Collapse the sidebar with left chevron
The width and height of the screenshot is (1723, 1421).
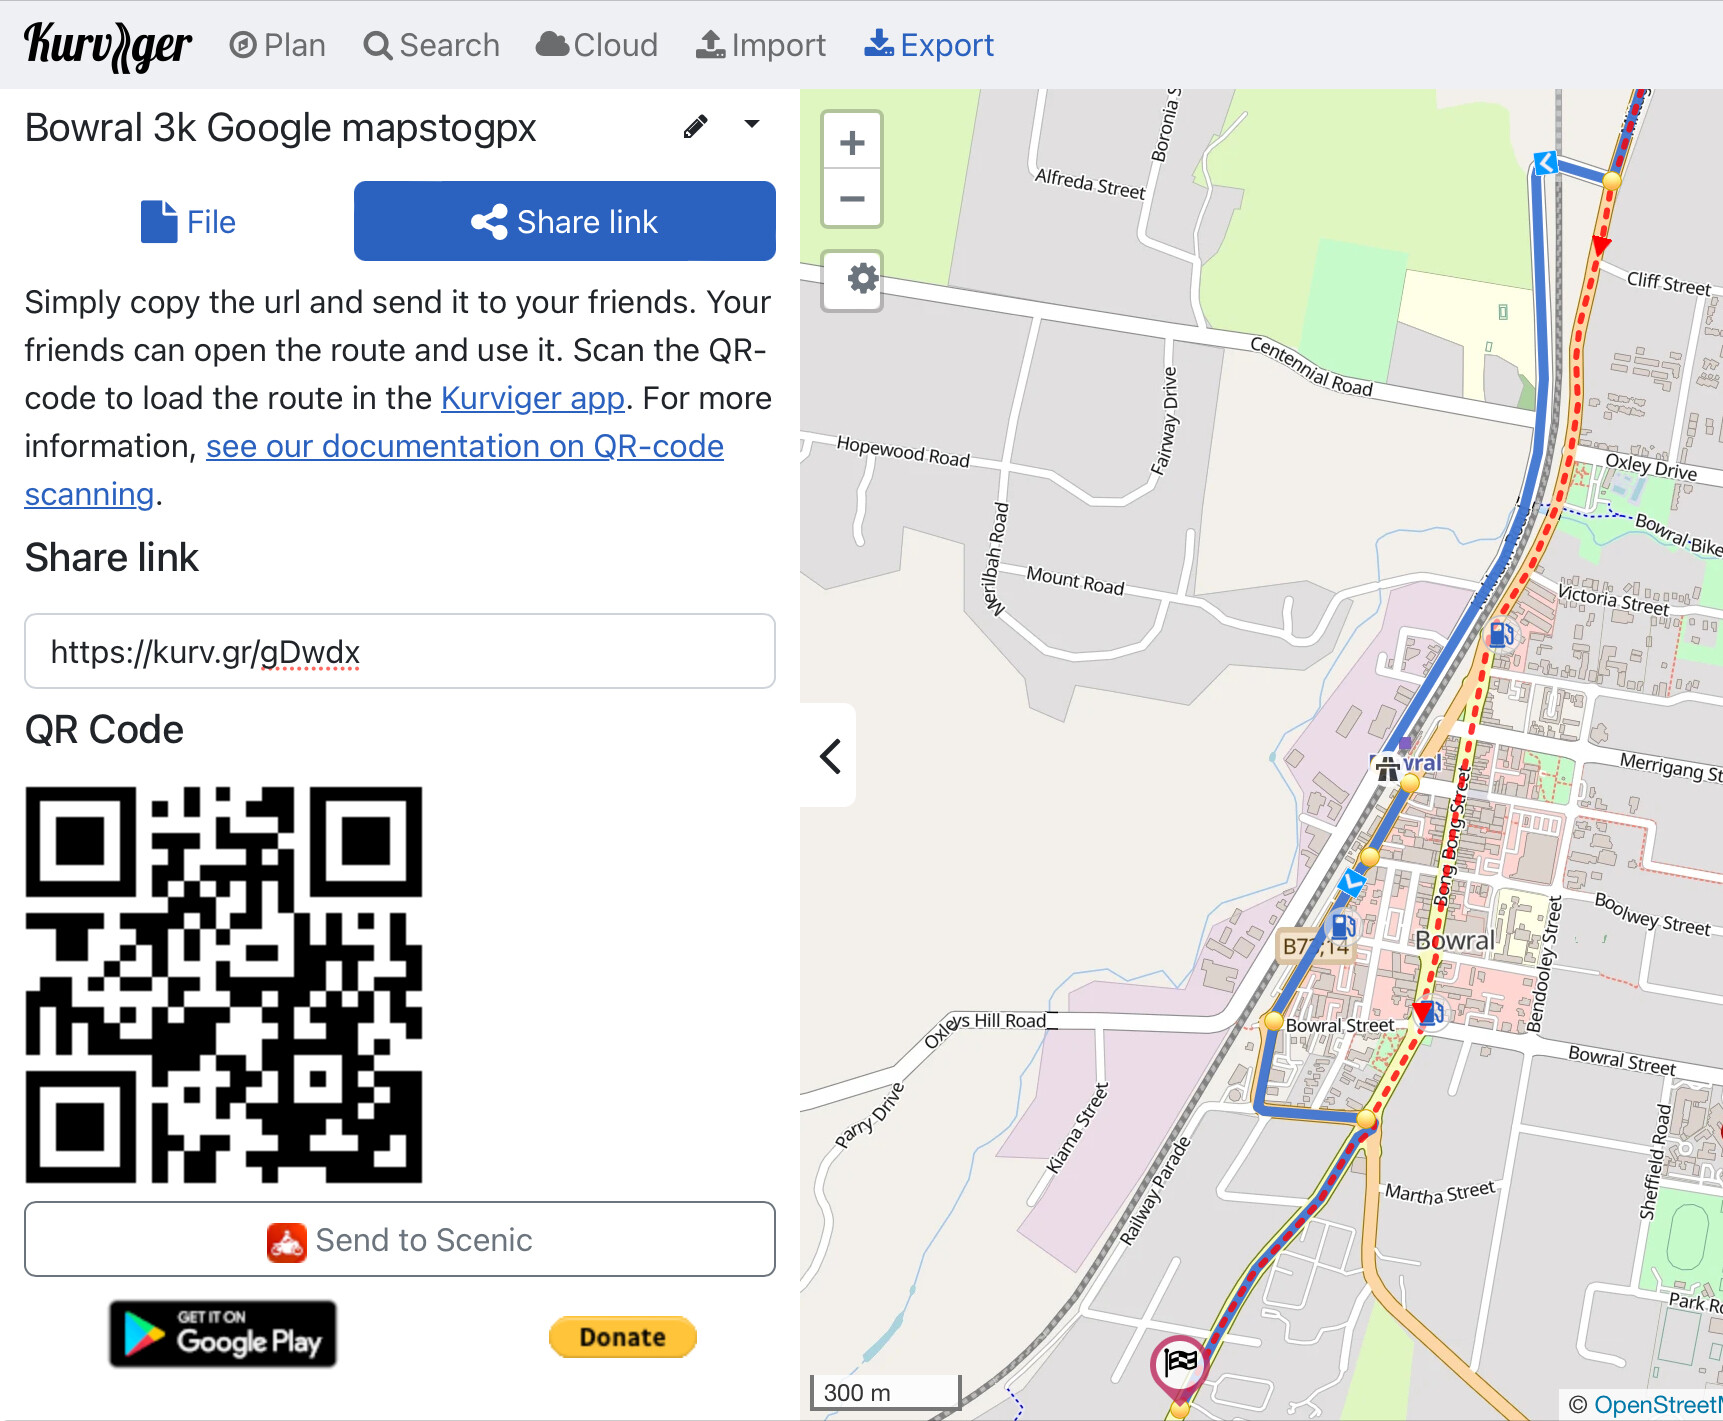[829, 756]
